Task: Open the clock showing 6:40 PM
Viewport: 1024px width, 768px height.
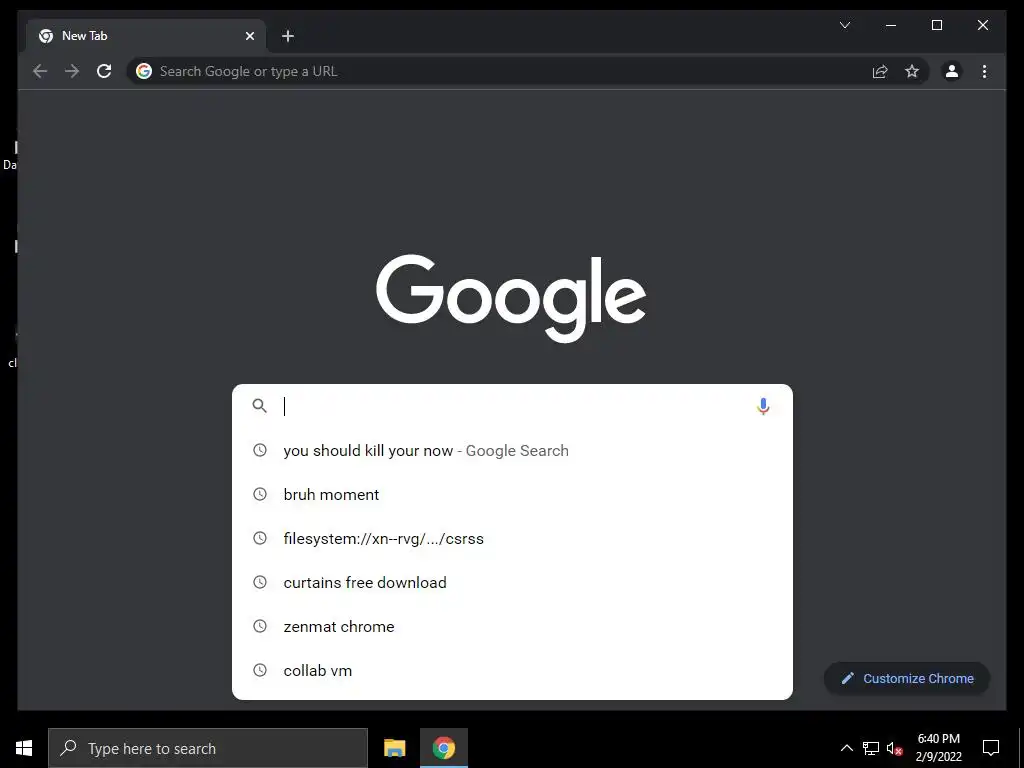Action: [x=938, y=748]
